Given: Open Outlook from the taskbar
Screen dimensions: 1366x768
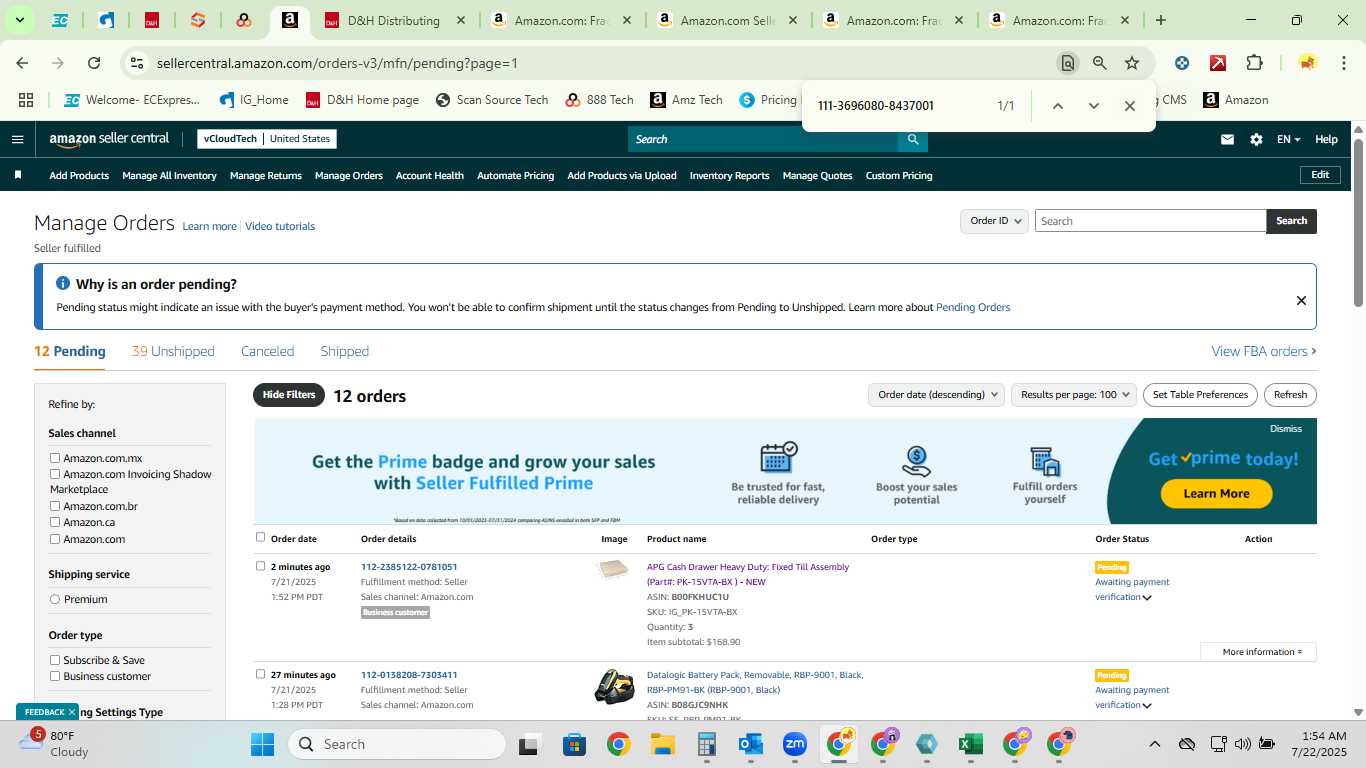Looking at the screenshot, I should point(750,744).
